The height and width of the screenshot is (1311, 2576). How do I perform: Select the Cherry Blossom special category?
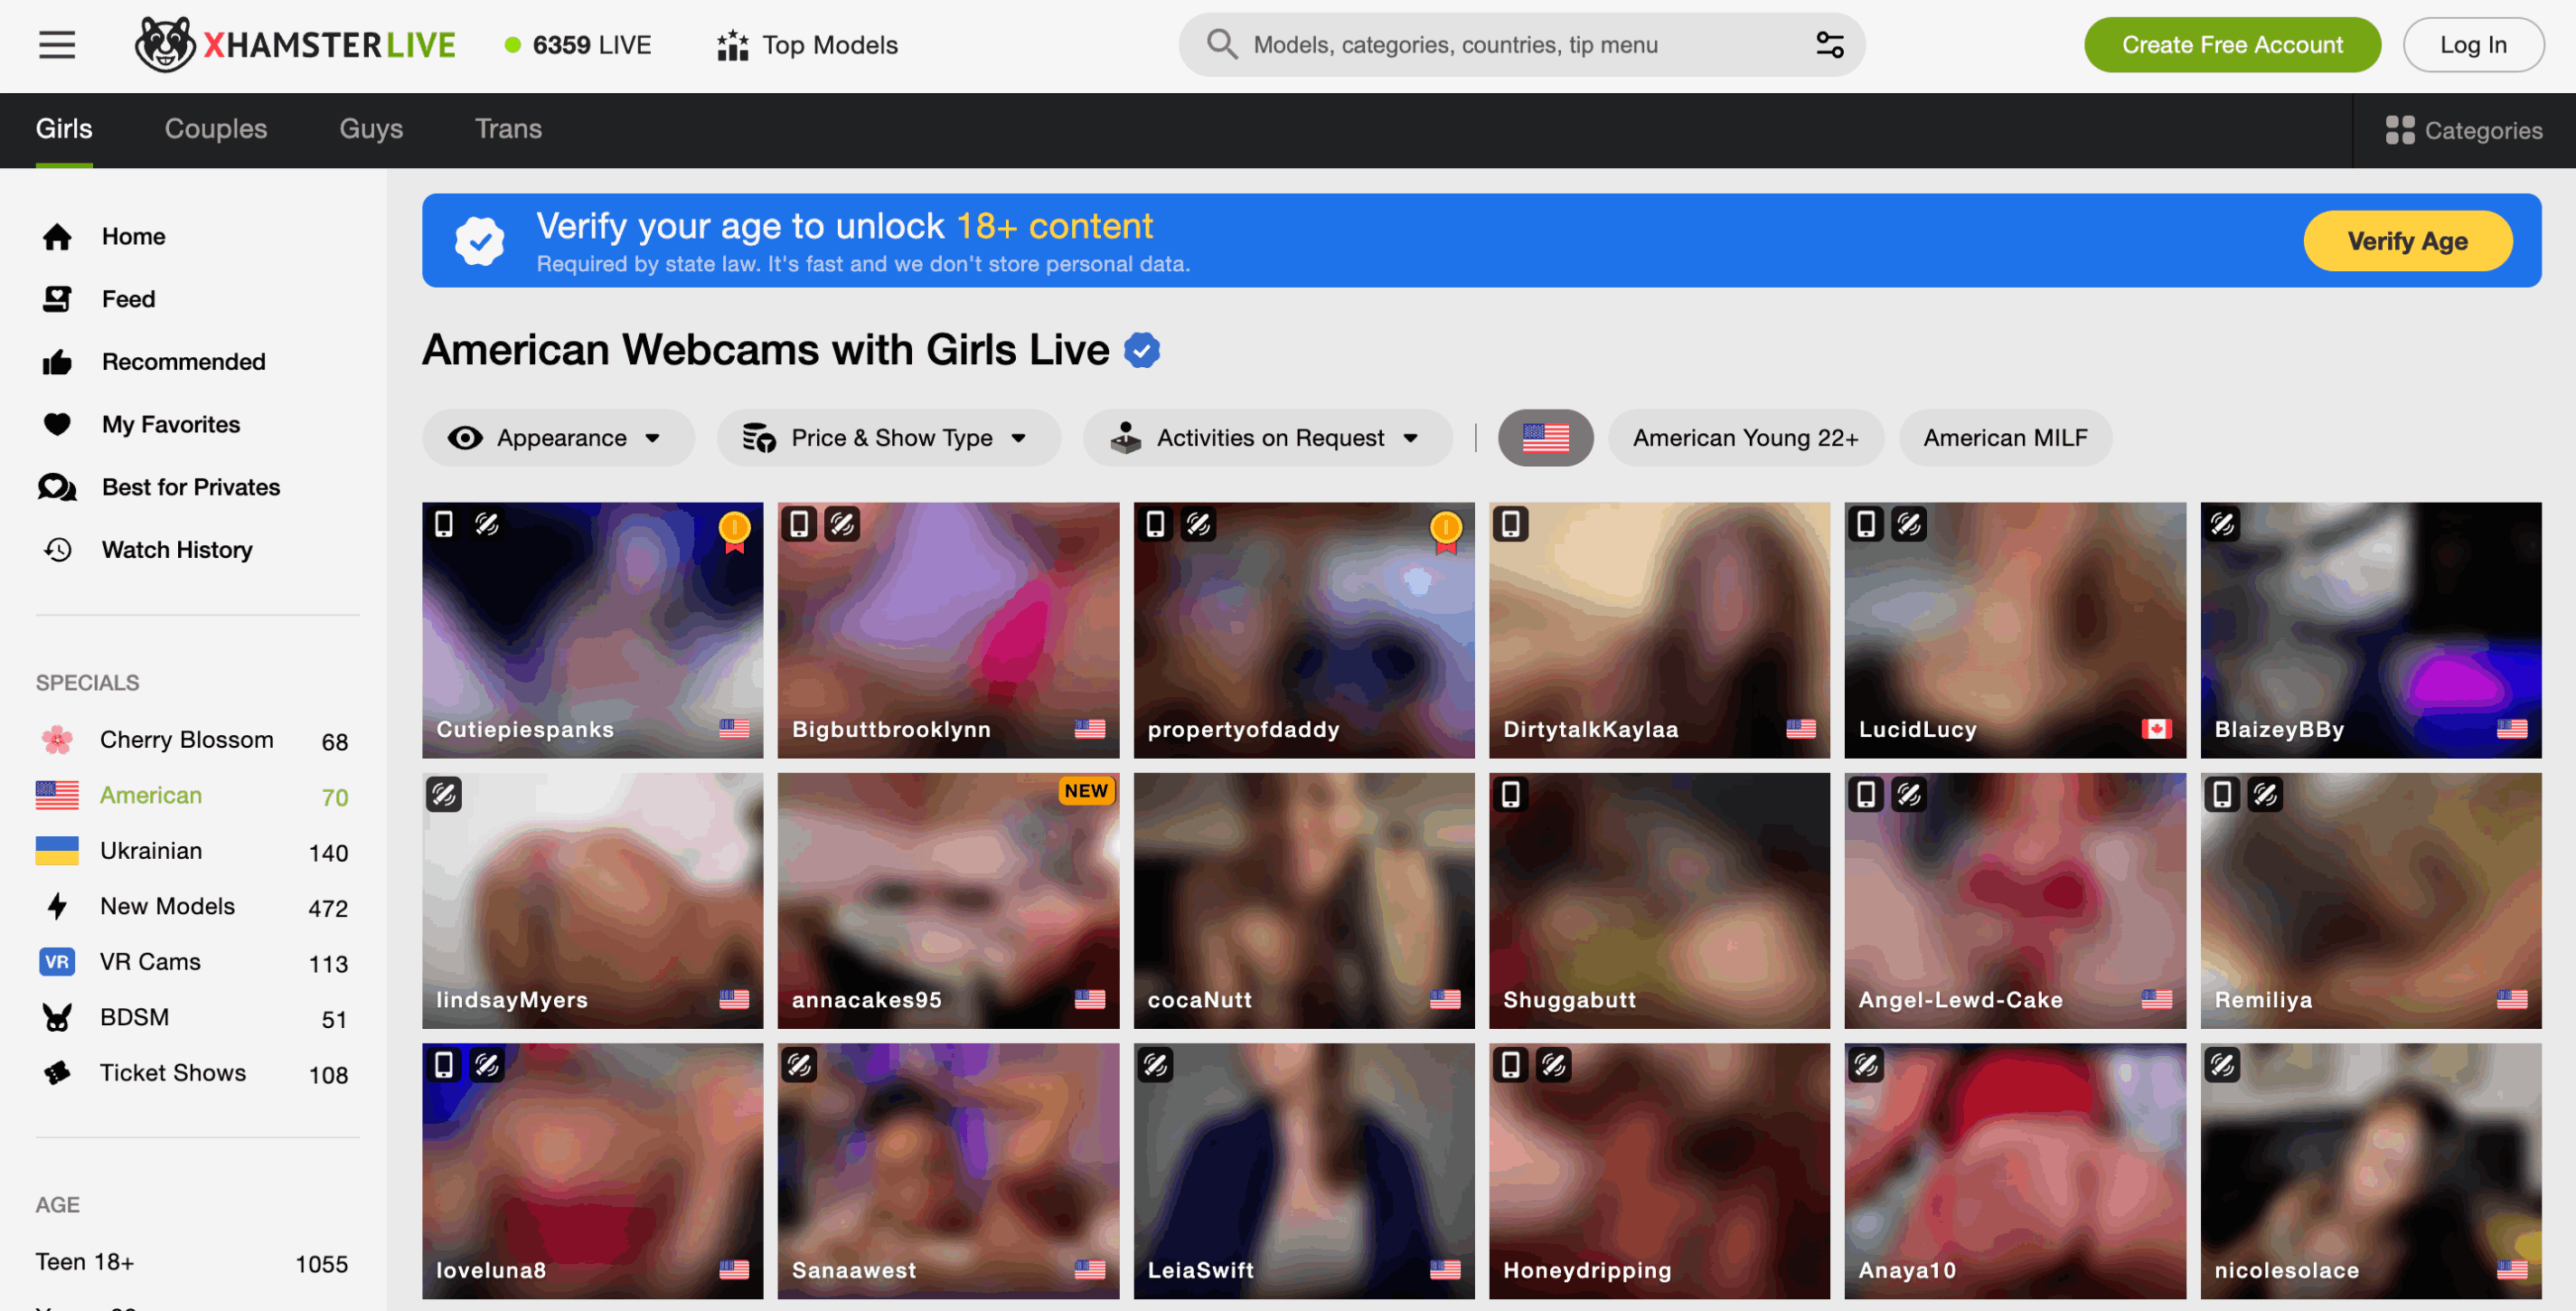point(186,740)
